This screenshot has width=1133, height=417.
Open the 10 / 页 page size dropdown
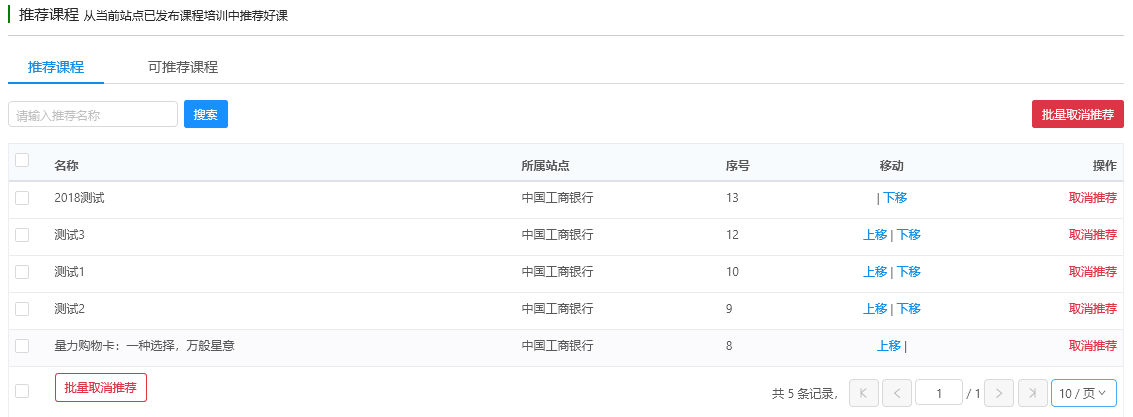[x=1083, y=394]
